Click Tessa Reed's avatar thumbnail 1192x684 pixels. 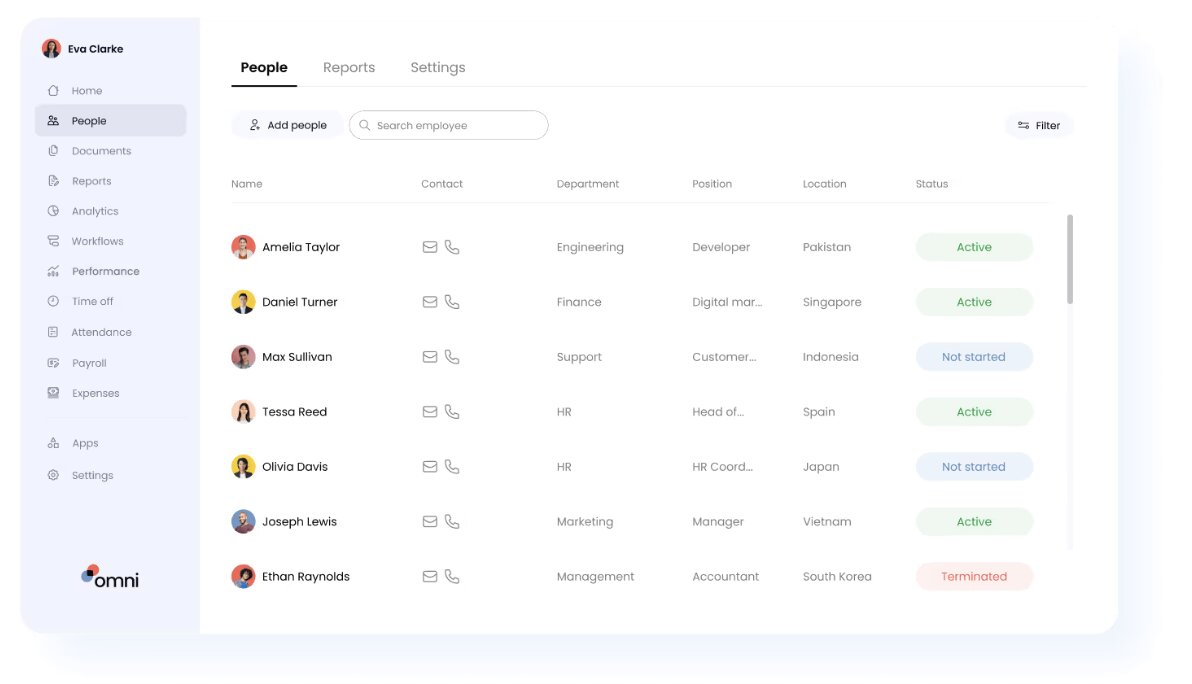pyautogui.click(x=243, y=412)
